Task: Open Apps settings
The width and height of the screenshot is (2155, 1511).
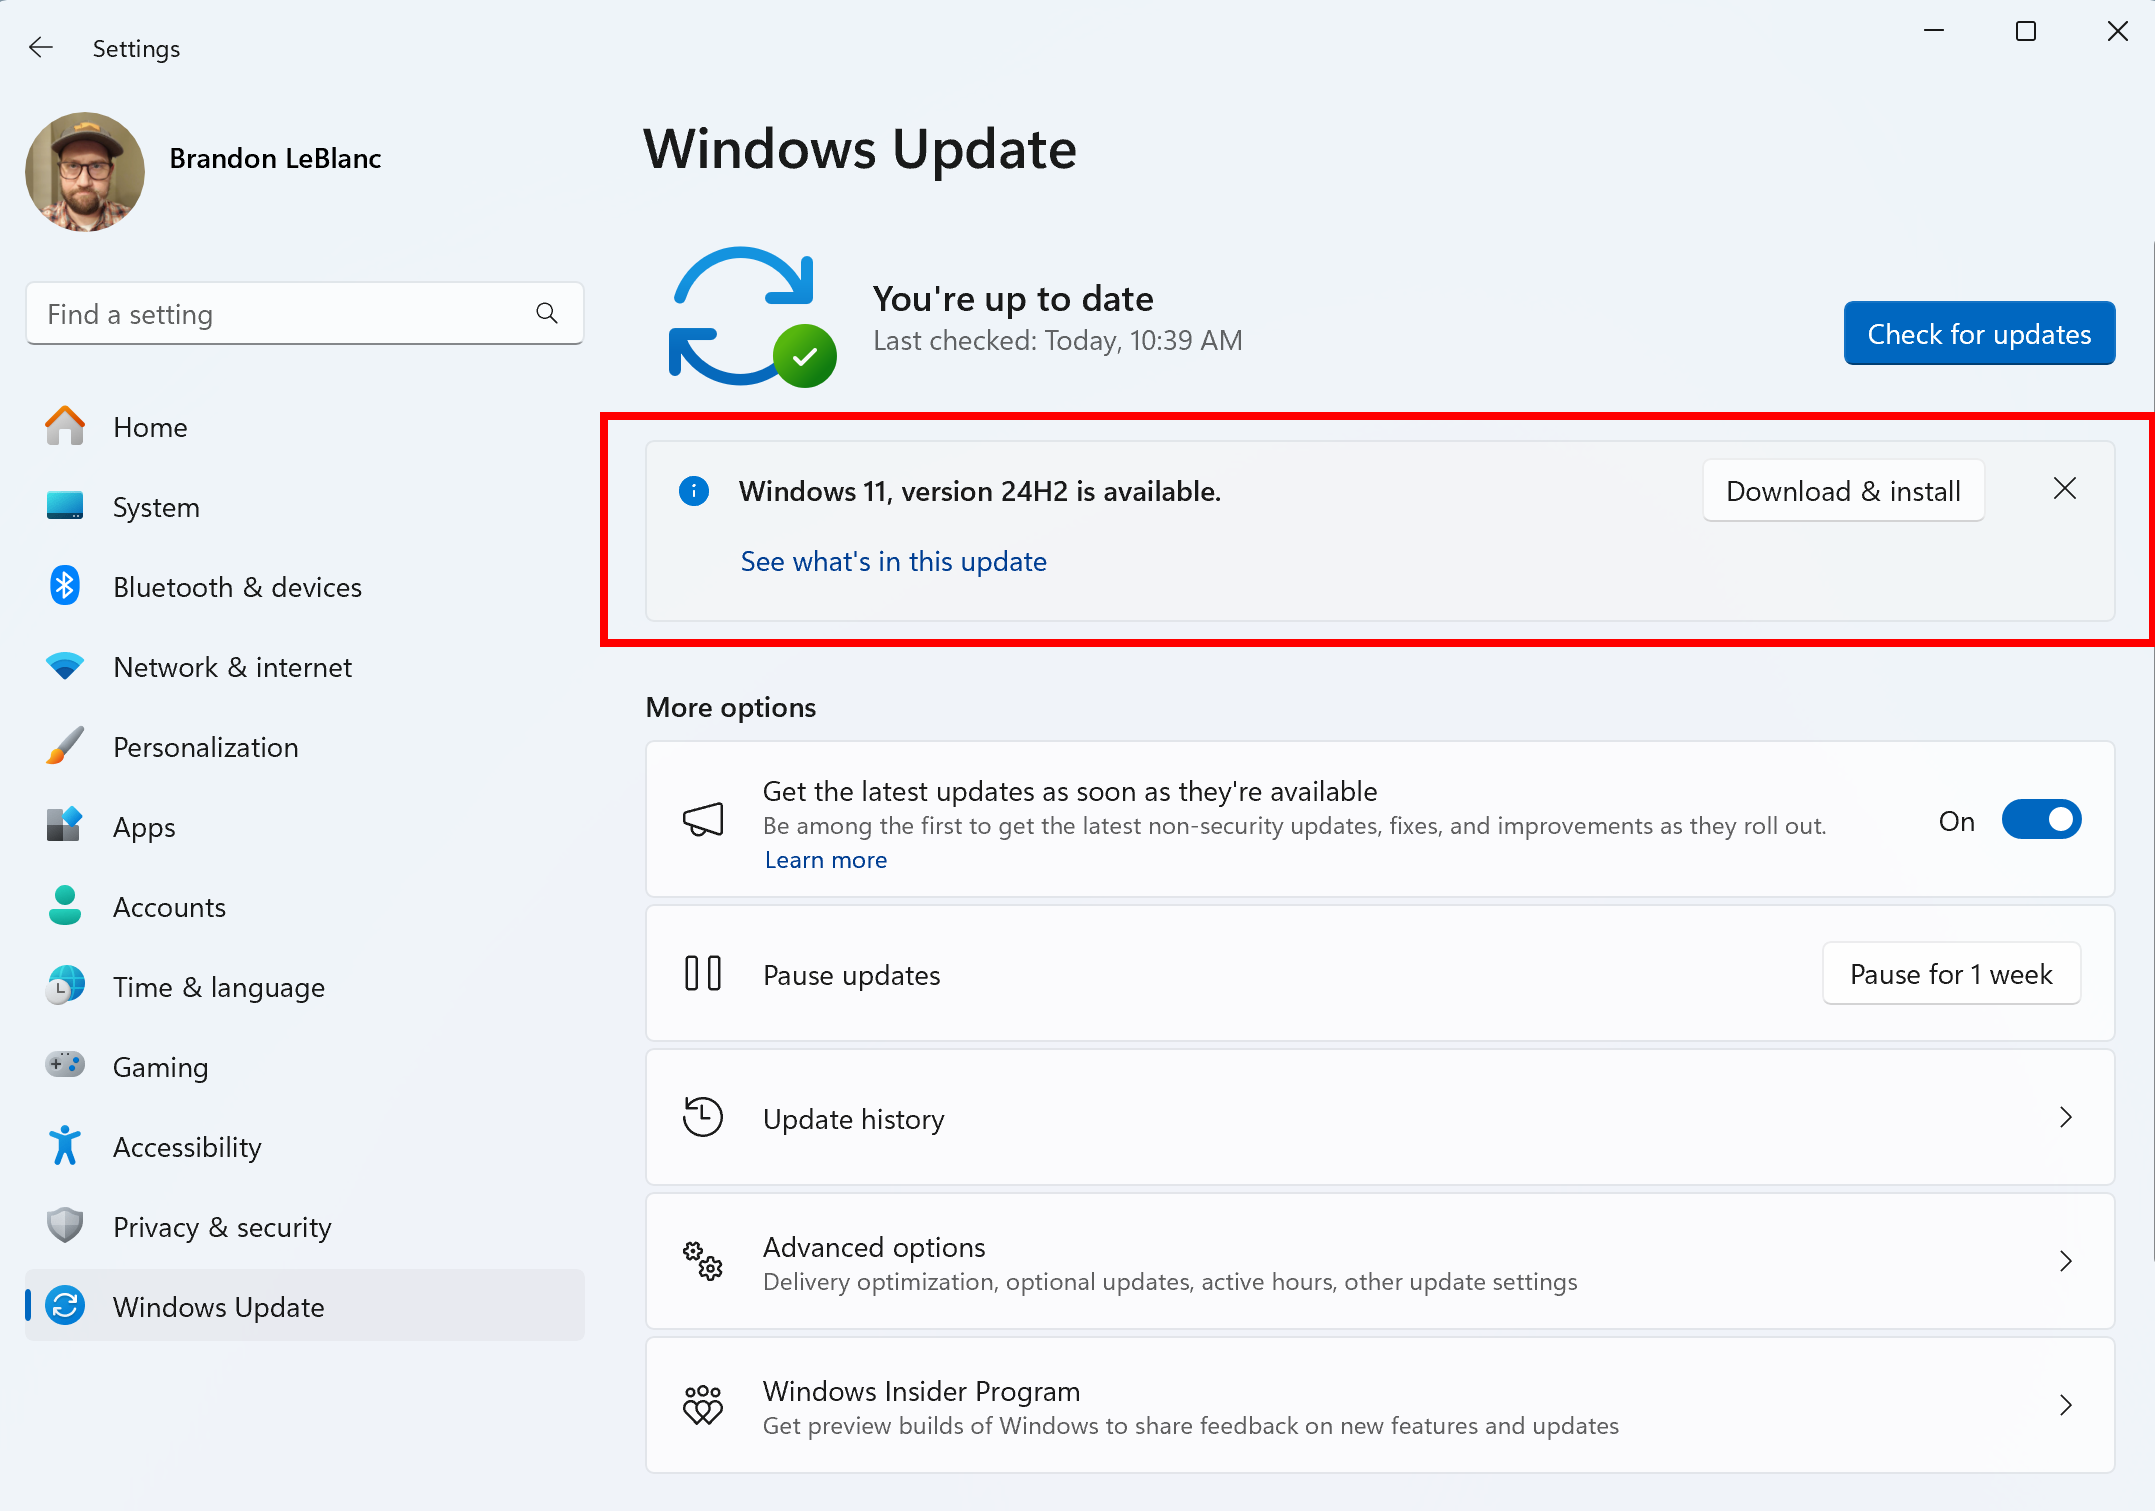Action: tap(305, 827)
